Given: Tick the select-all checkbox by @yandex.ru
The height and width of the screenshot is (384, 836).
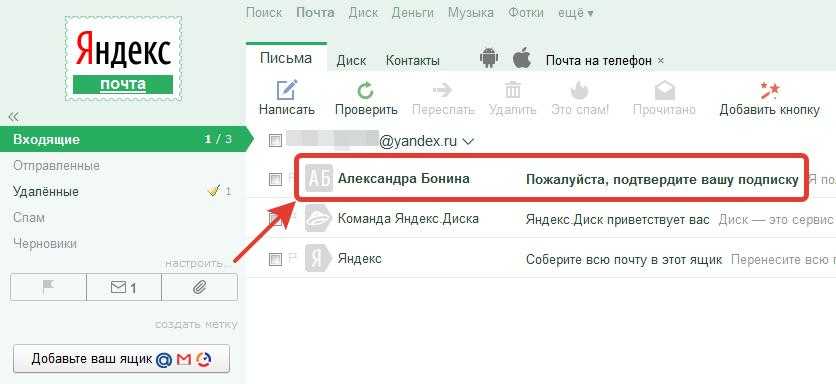Looking at the screenshot, I should coord(275,141).
